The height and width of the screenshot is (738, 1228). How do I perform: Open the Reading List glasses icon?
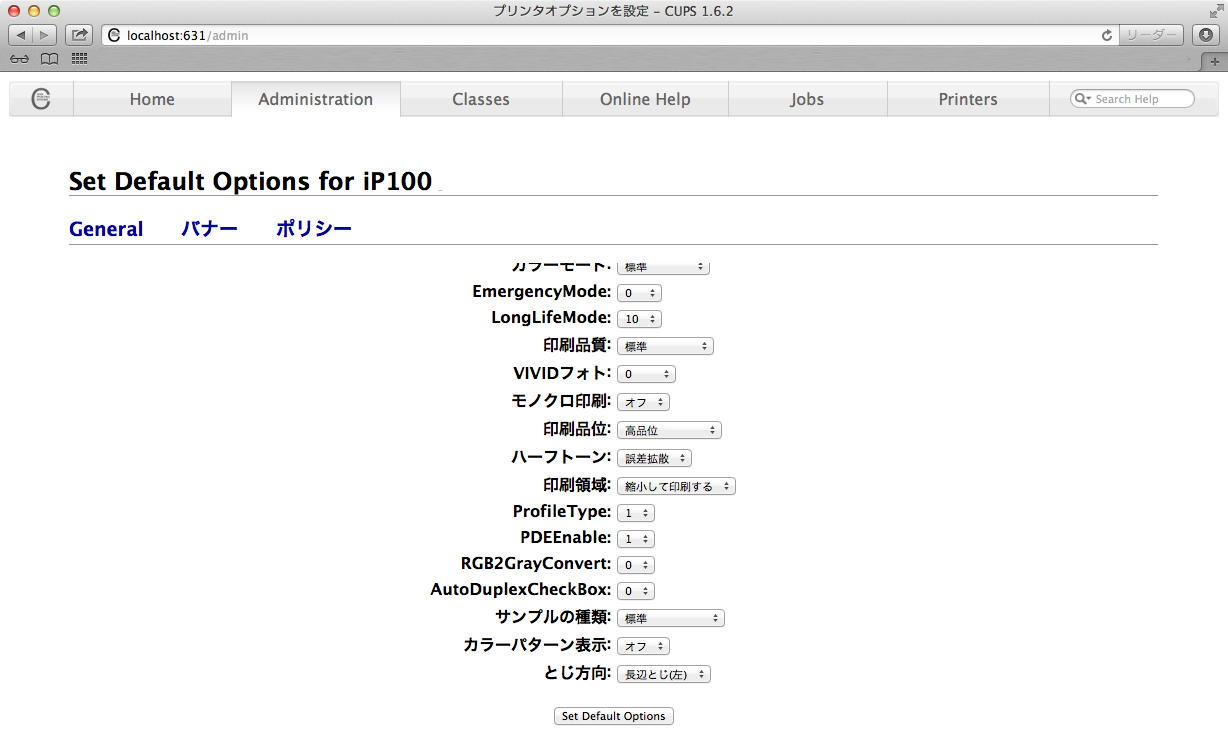click(x=19, y=59)
